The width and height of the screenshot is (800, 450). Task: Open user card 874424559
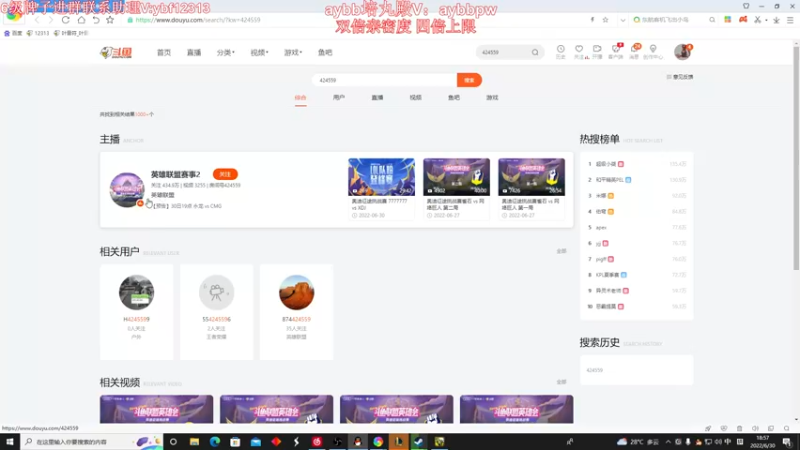(296, 312)
